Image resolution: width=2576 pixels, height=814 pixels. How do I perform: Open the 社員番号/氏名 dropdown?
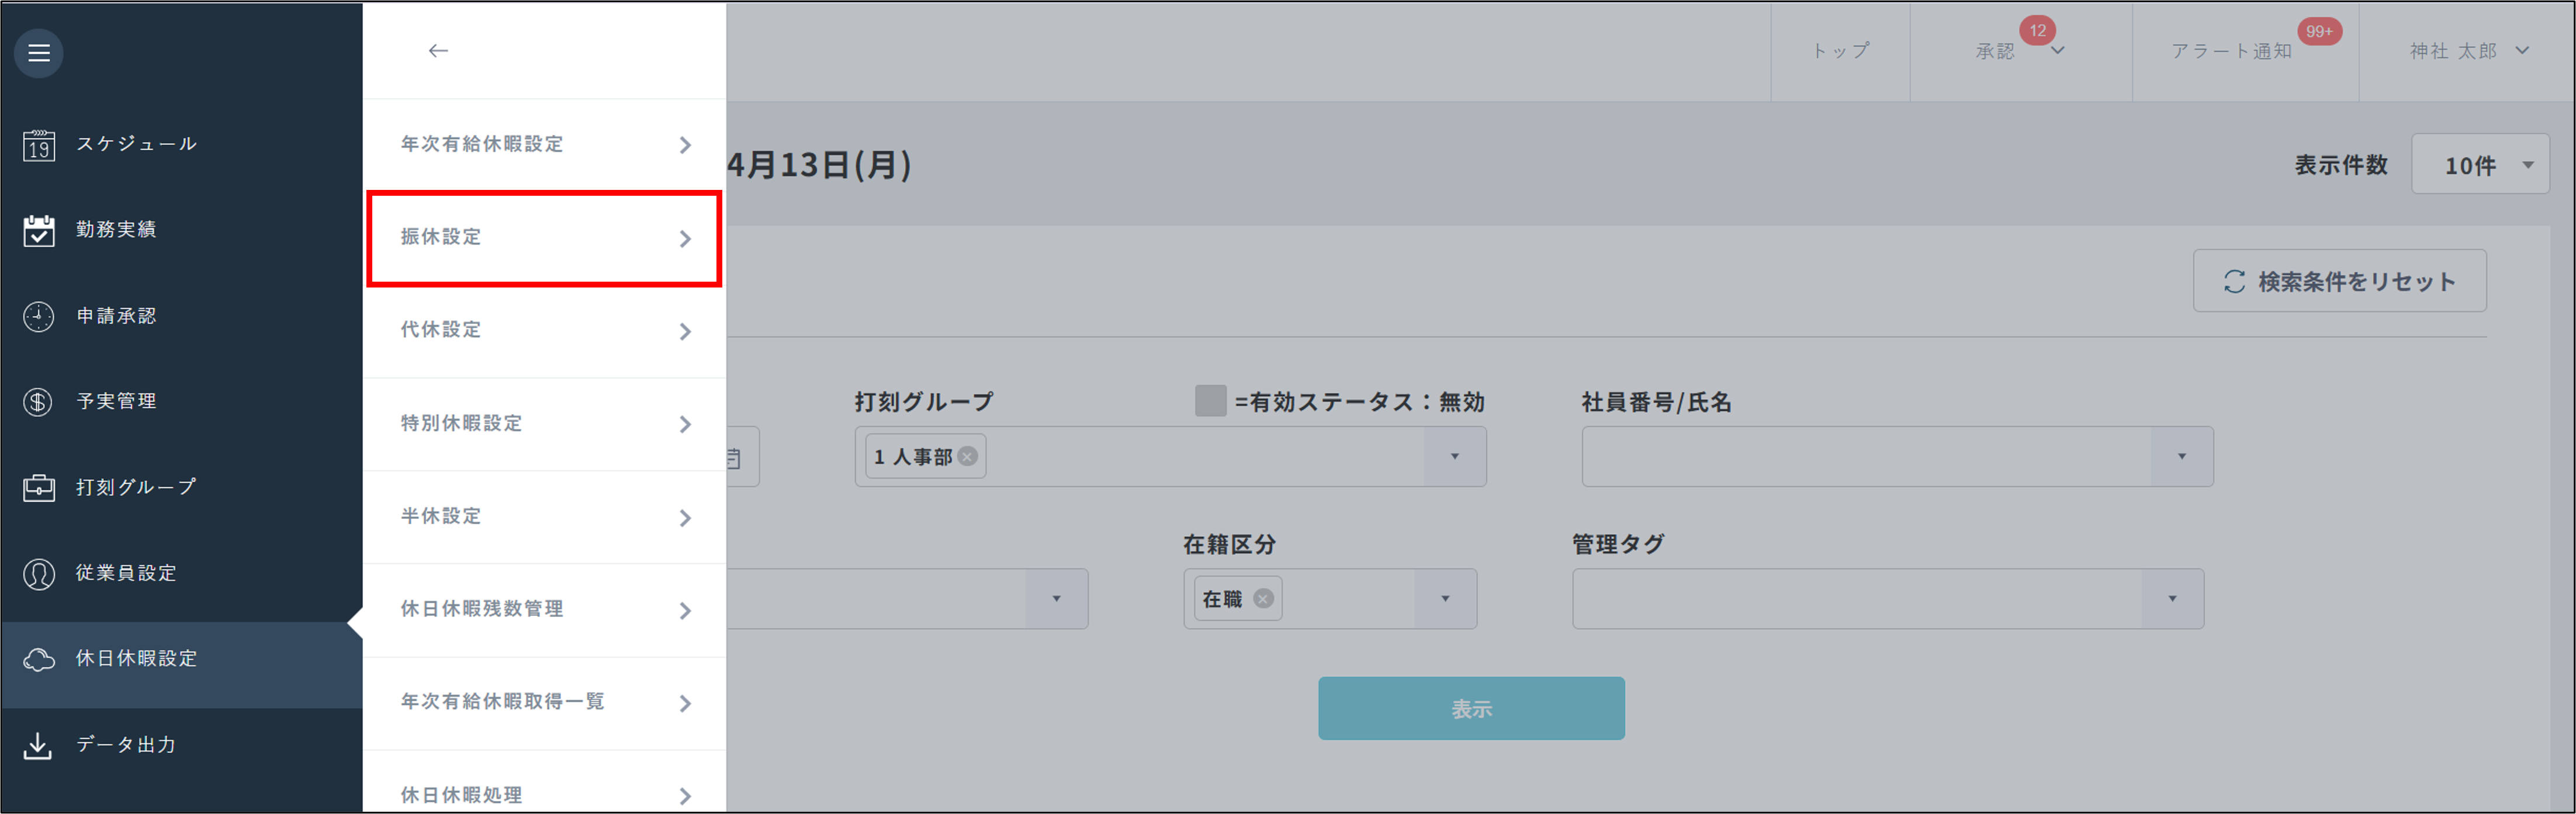(x=1897, y=456)
